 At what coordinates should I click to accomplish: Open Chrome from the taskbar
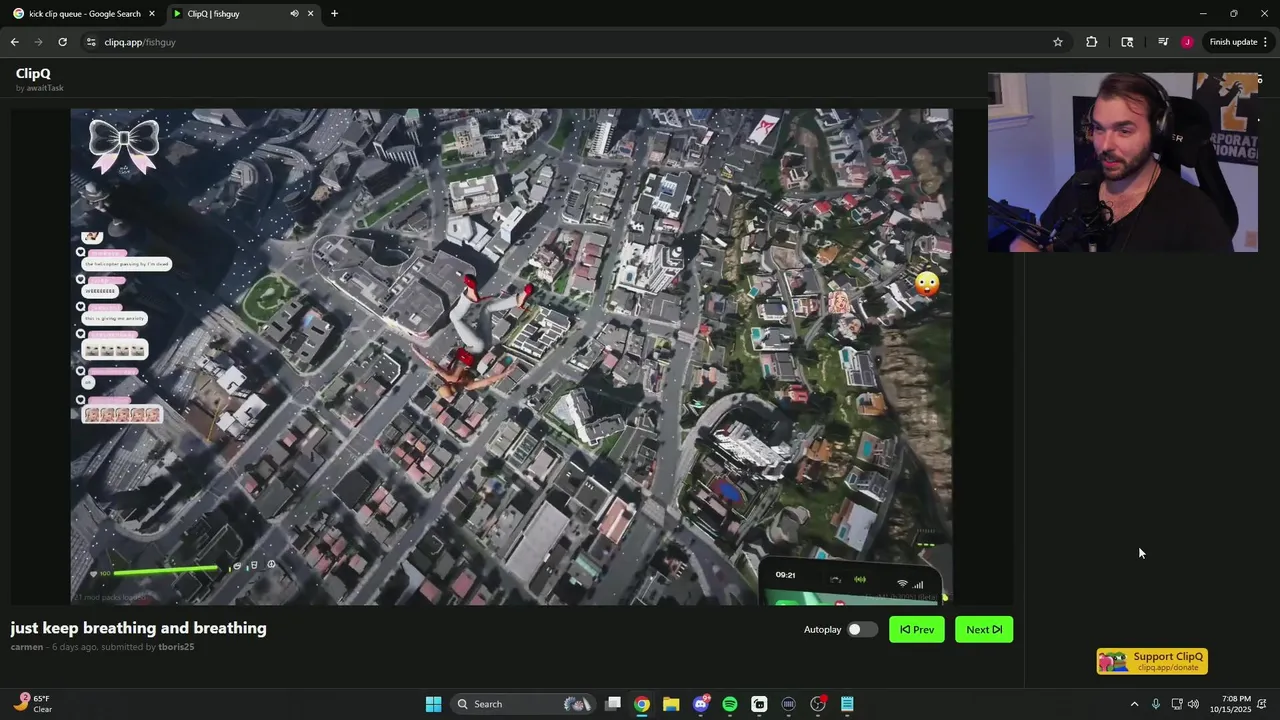coord(642,704)
